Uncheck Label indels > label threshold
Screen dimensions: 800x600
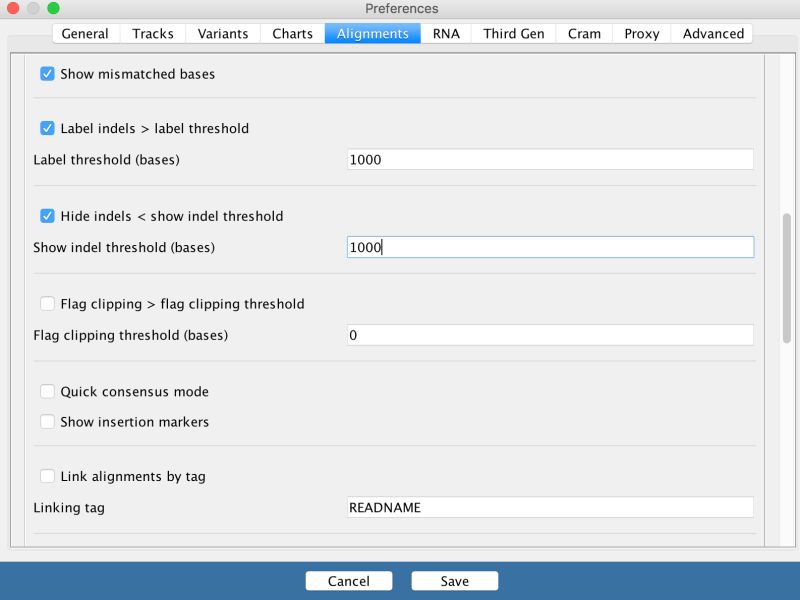pos(47,128)
